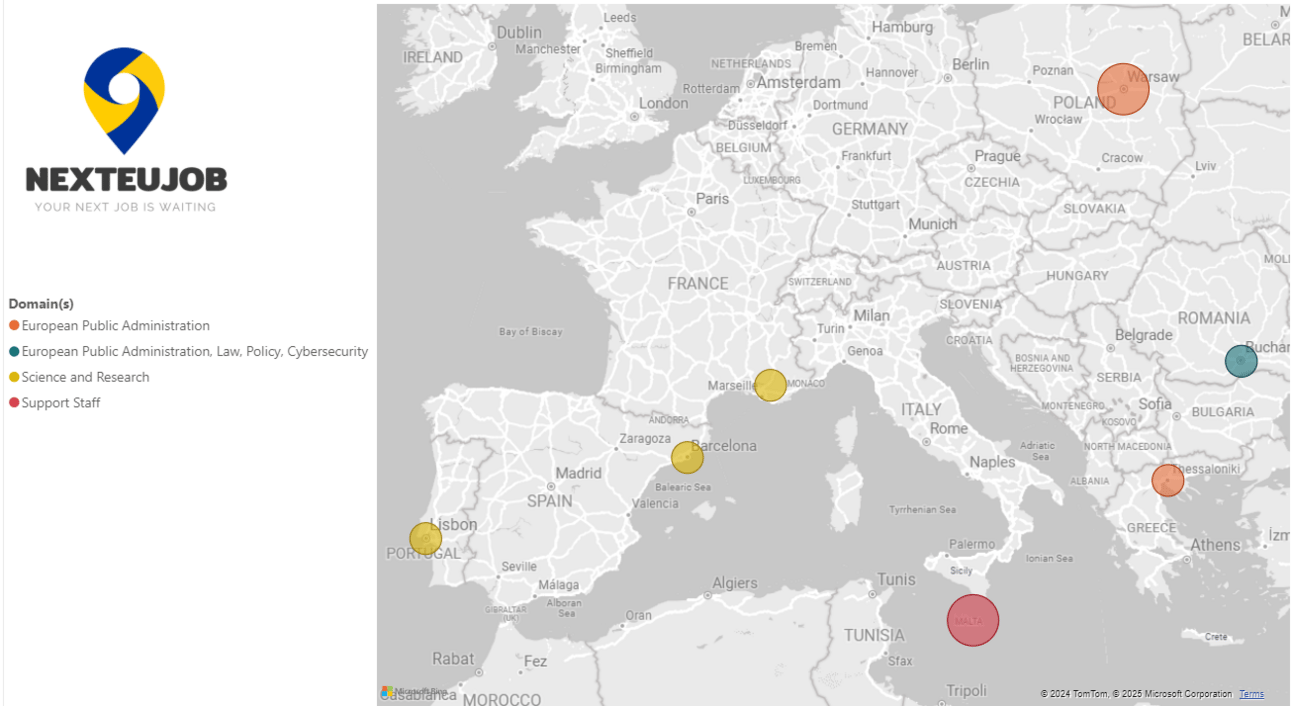Click the Algiers label on map
The height and width of the screenshot is (706, 1292).
pos(734,583)
